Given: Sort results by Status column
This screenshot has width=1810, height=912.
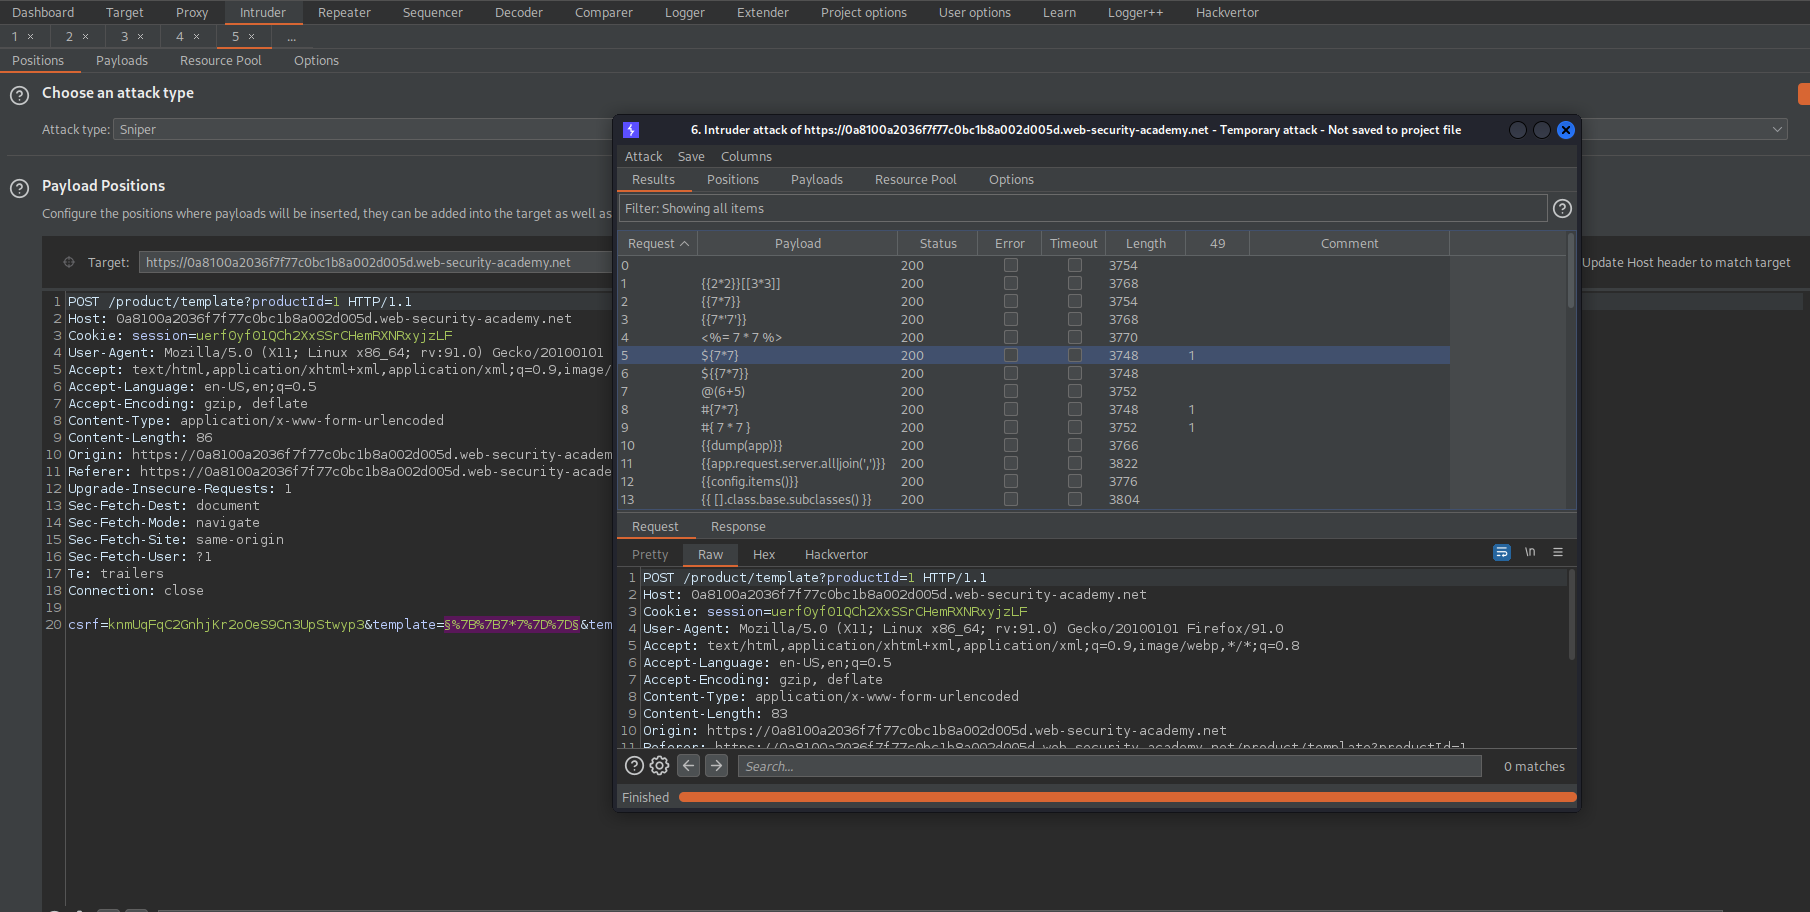Looking at the screenshot, I should coord(938,243).
